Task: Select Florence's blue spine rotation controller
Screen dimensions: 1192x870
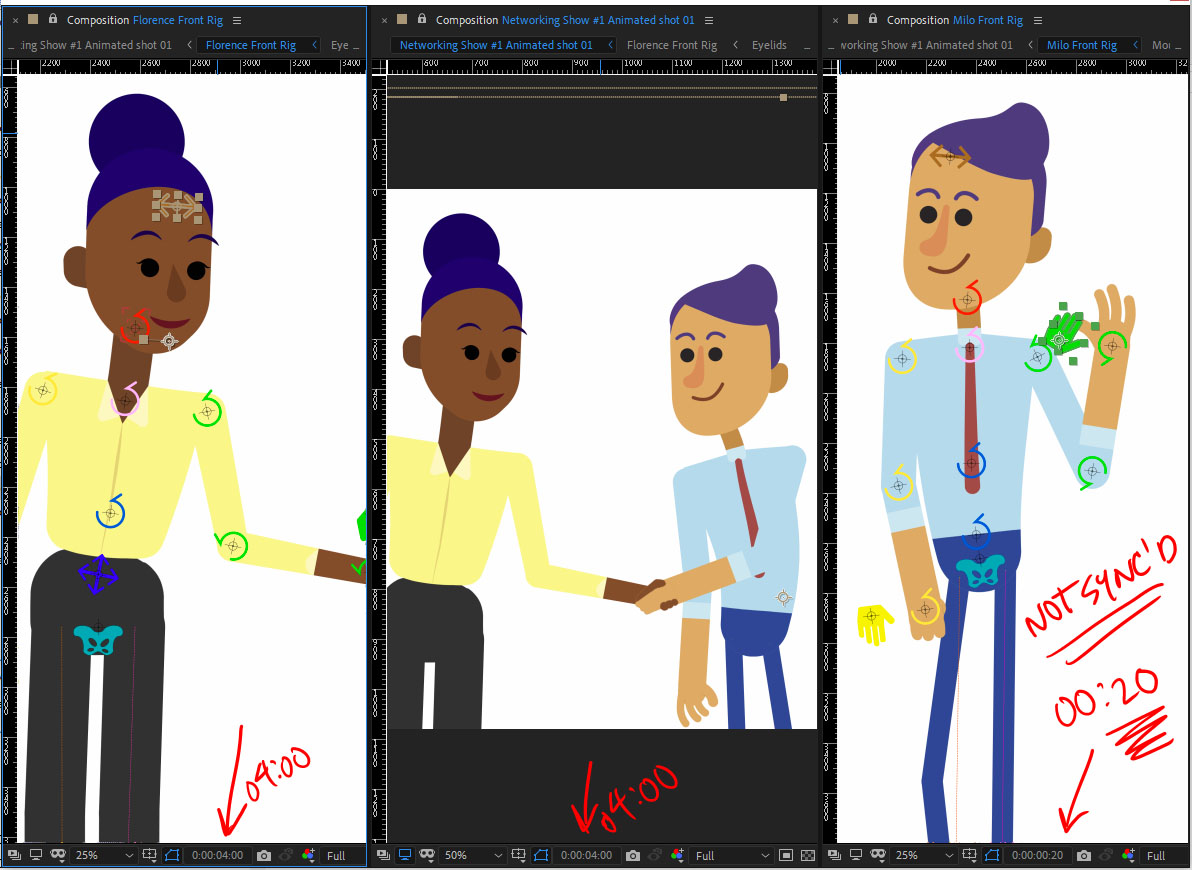Action: (x=111, y=513)
